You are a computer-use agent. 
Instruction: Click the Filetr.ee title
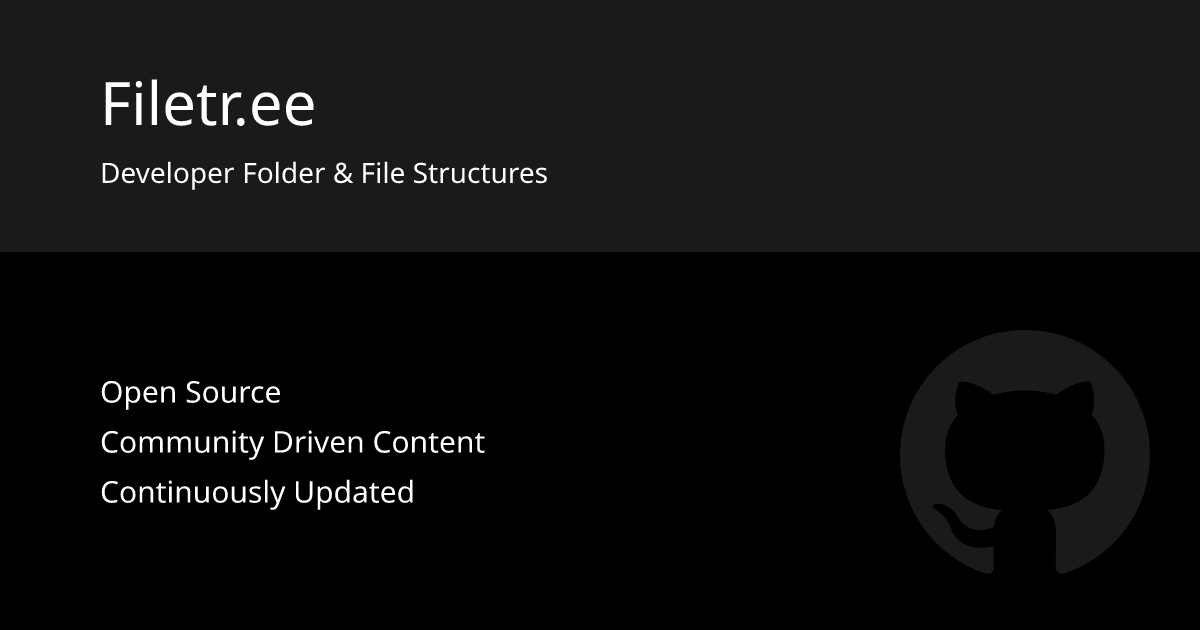[208, 104]
